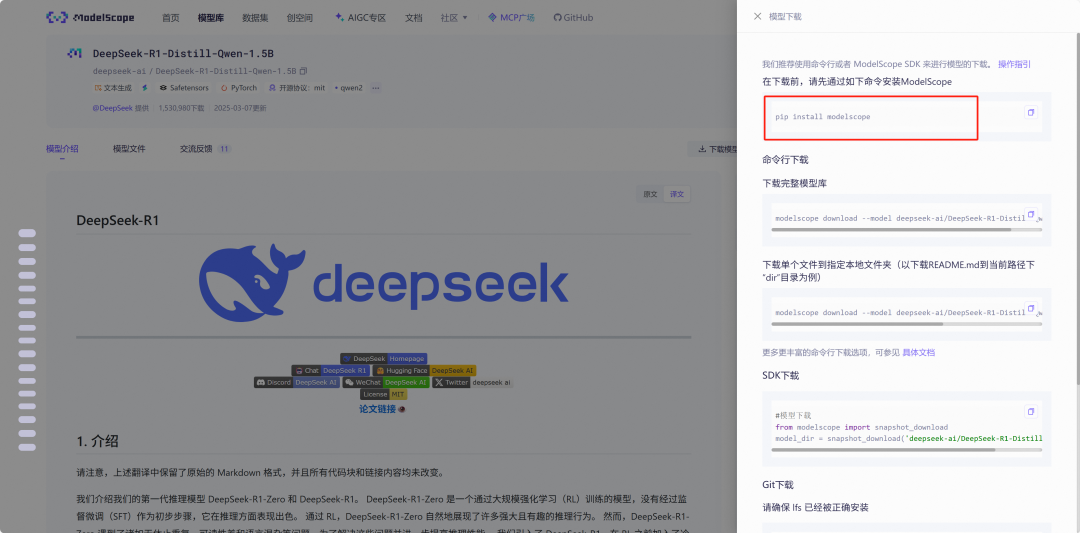Click the Twitter deepseek ai badge

coord(472,382)
